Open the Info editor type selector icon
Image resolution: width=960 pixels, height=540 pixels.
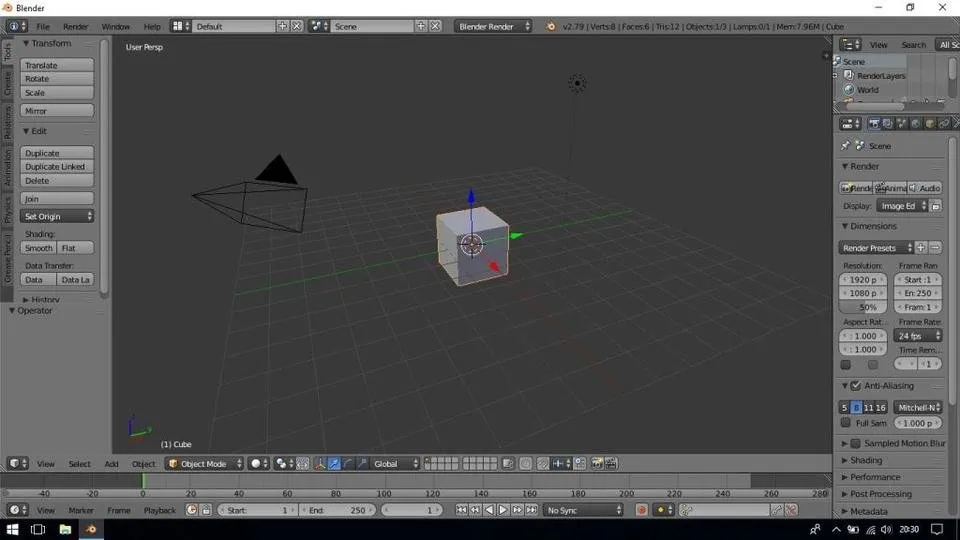point(17,26)
